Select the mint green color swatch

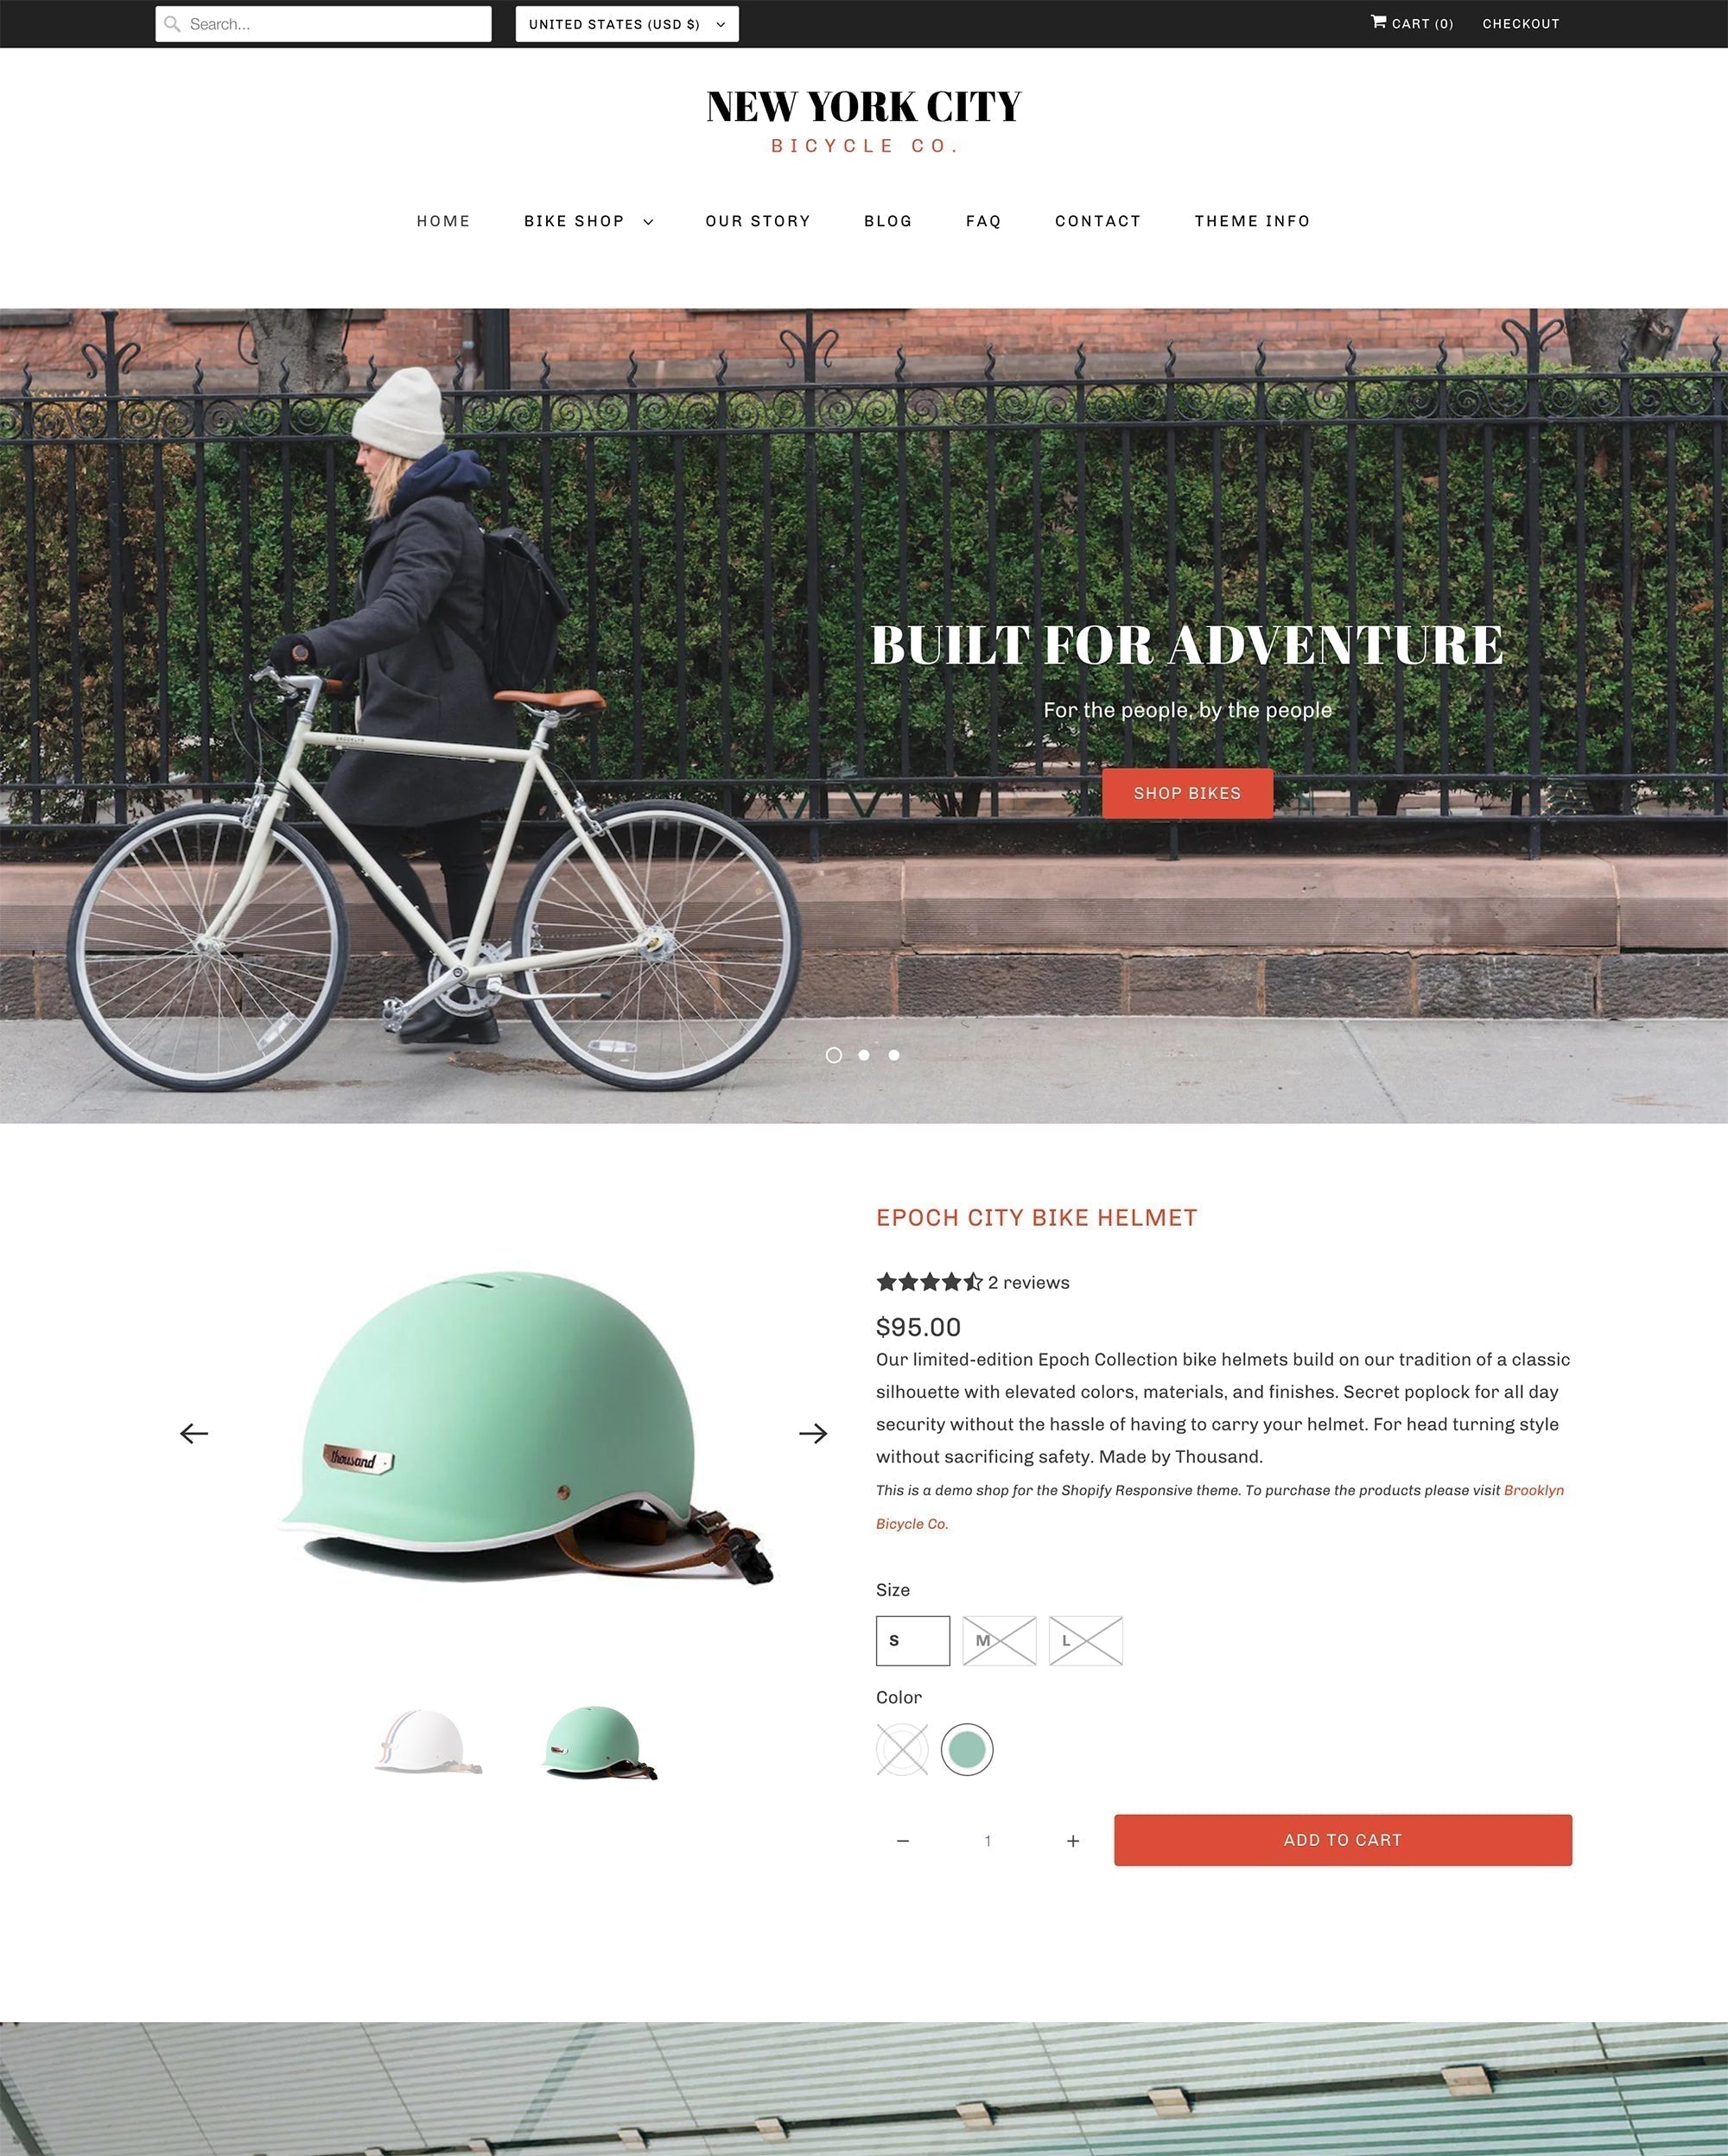[966, 1749]
